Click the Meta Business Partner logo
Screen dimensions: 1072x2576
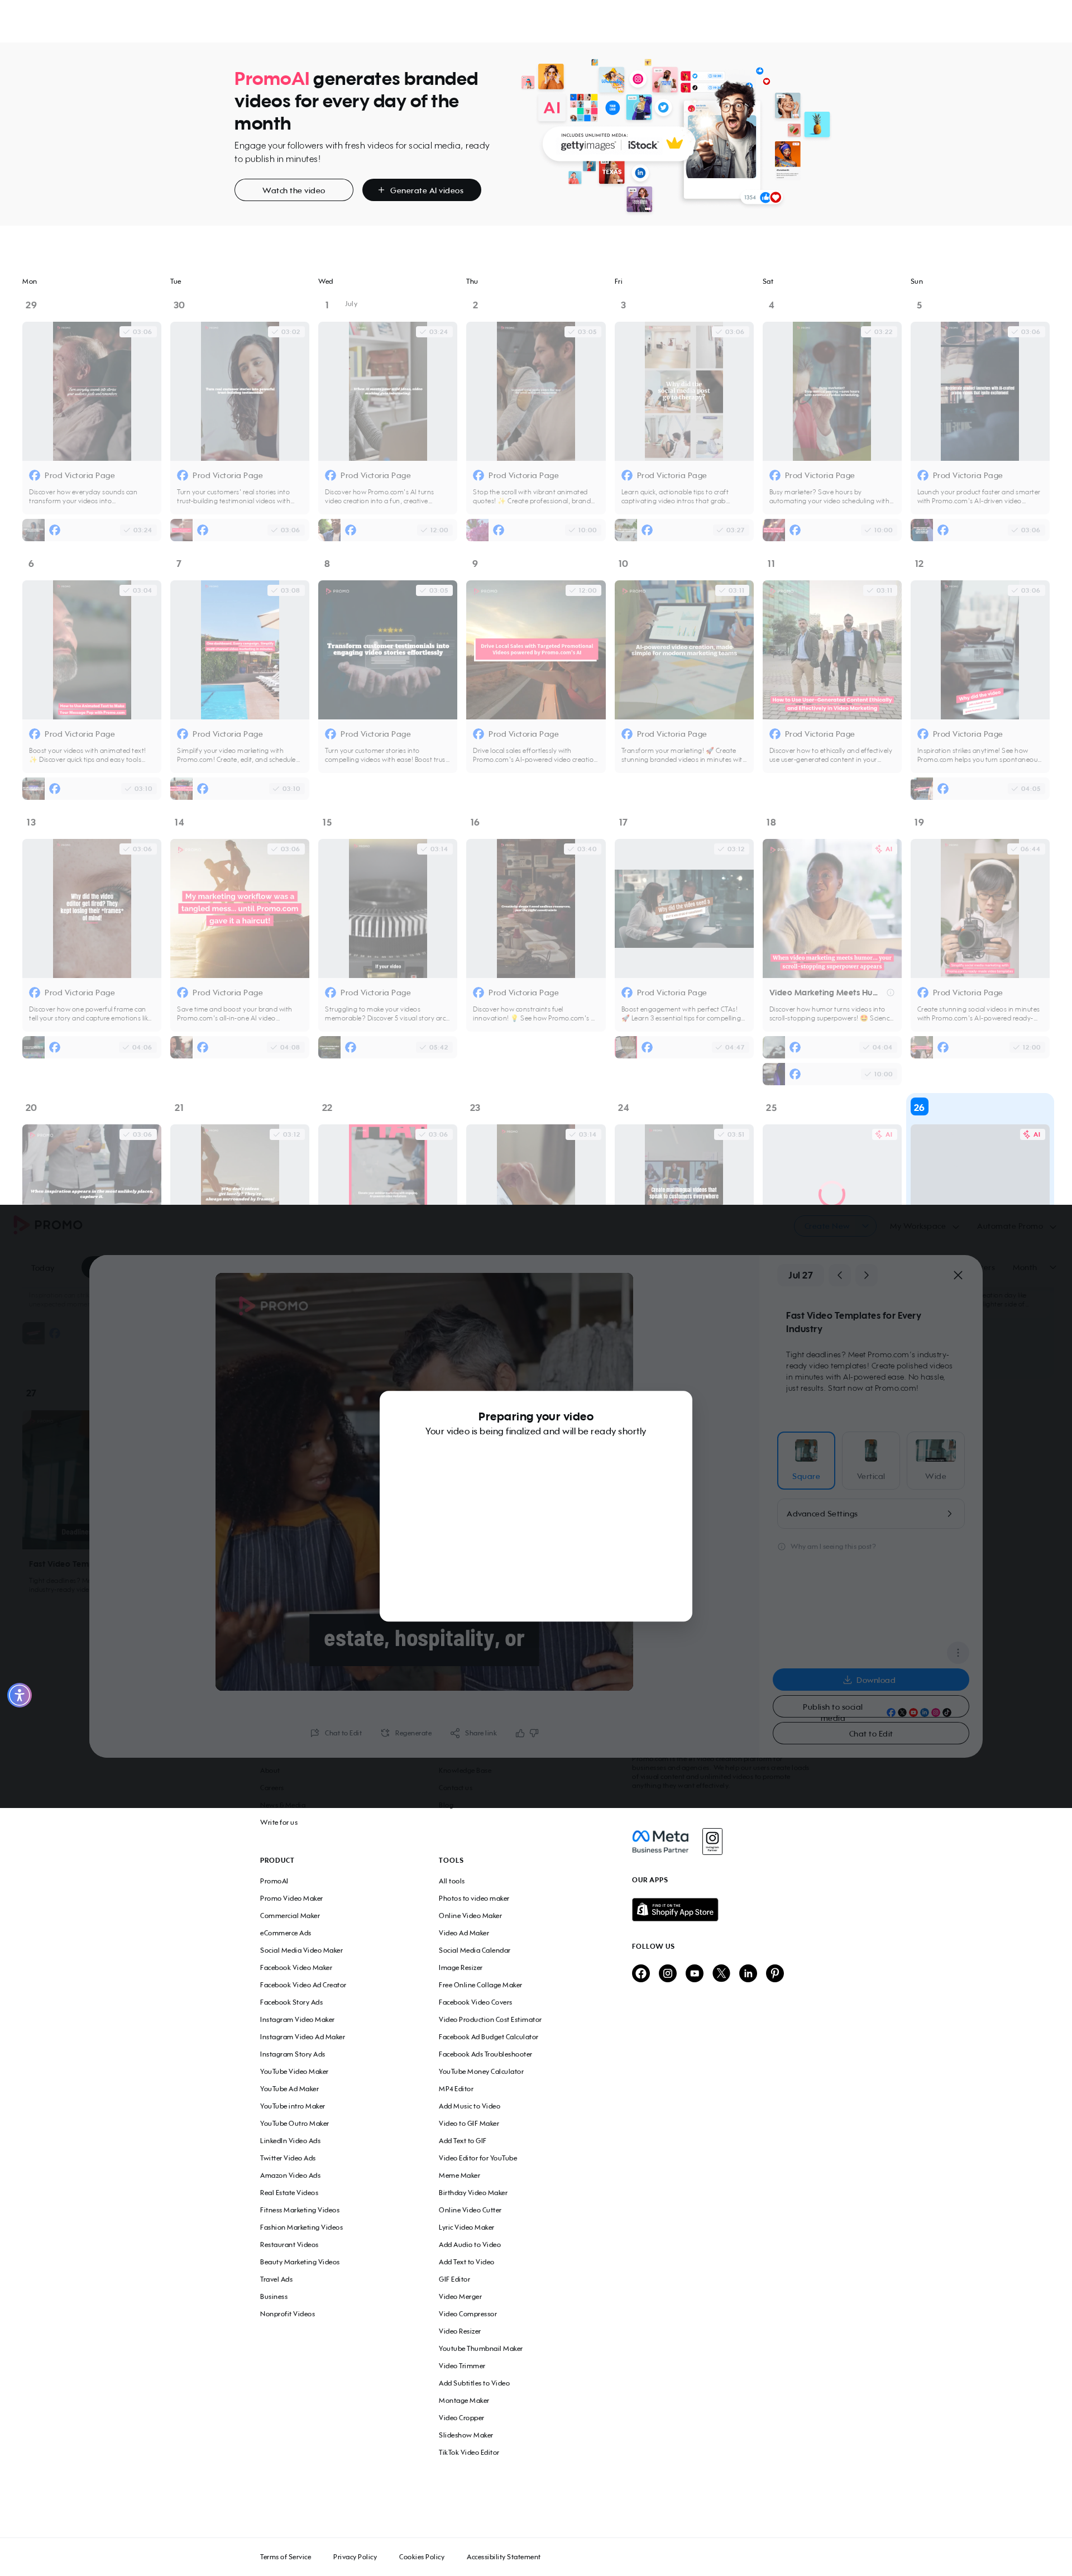click(660, 1841)
